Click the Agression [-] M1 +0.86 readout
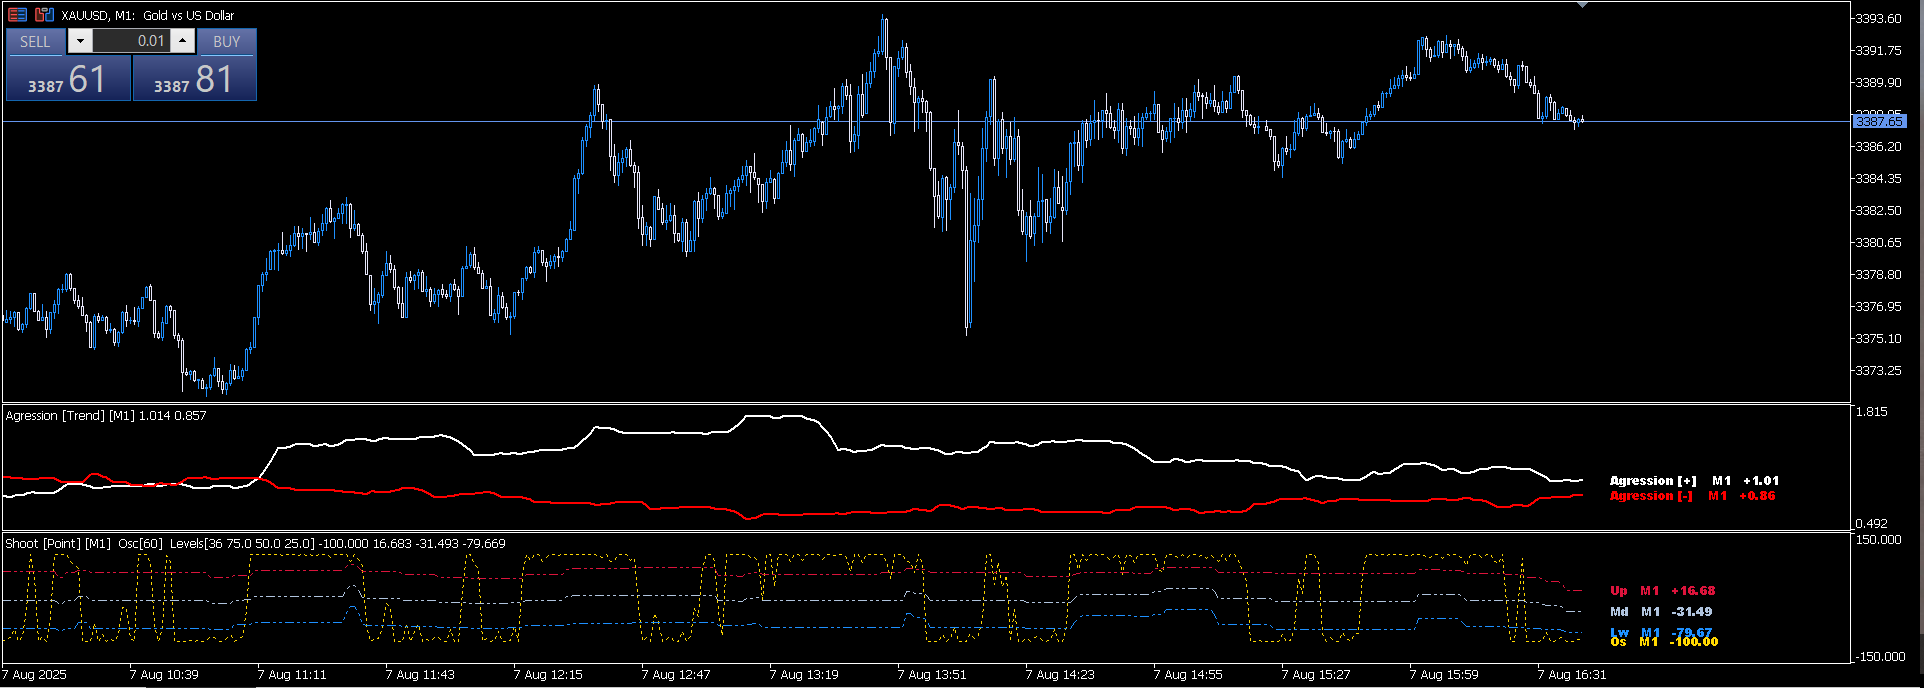This screenshot has height=688, width=1924. point(1692,496)
